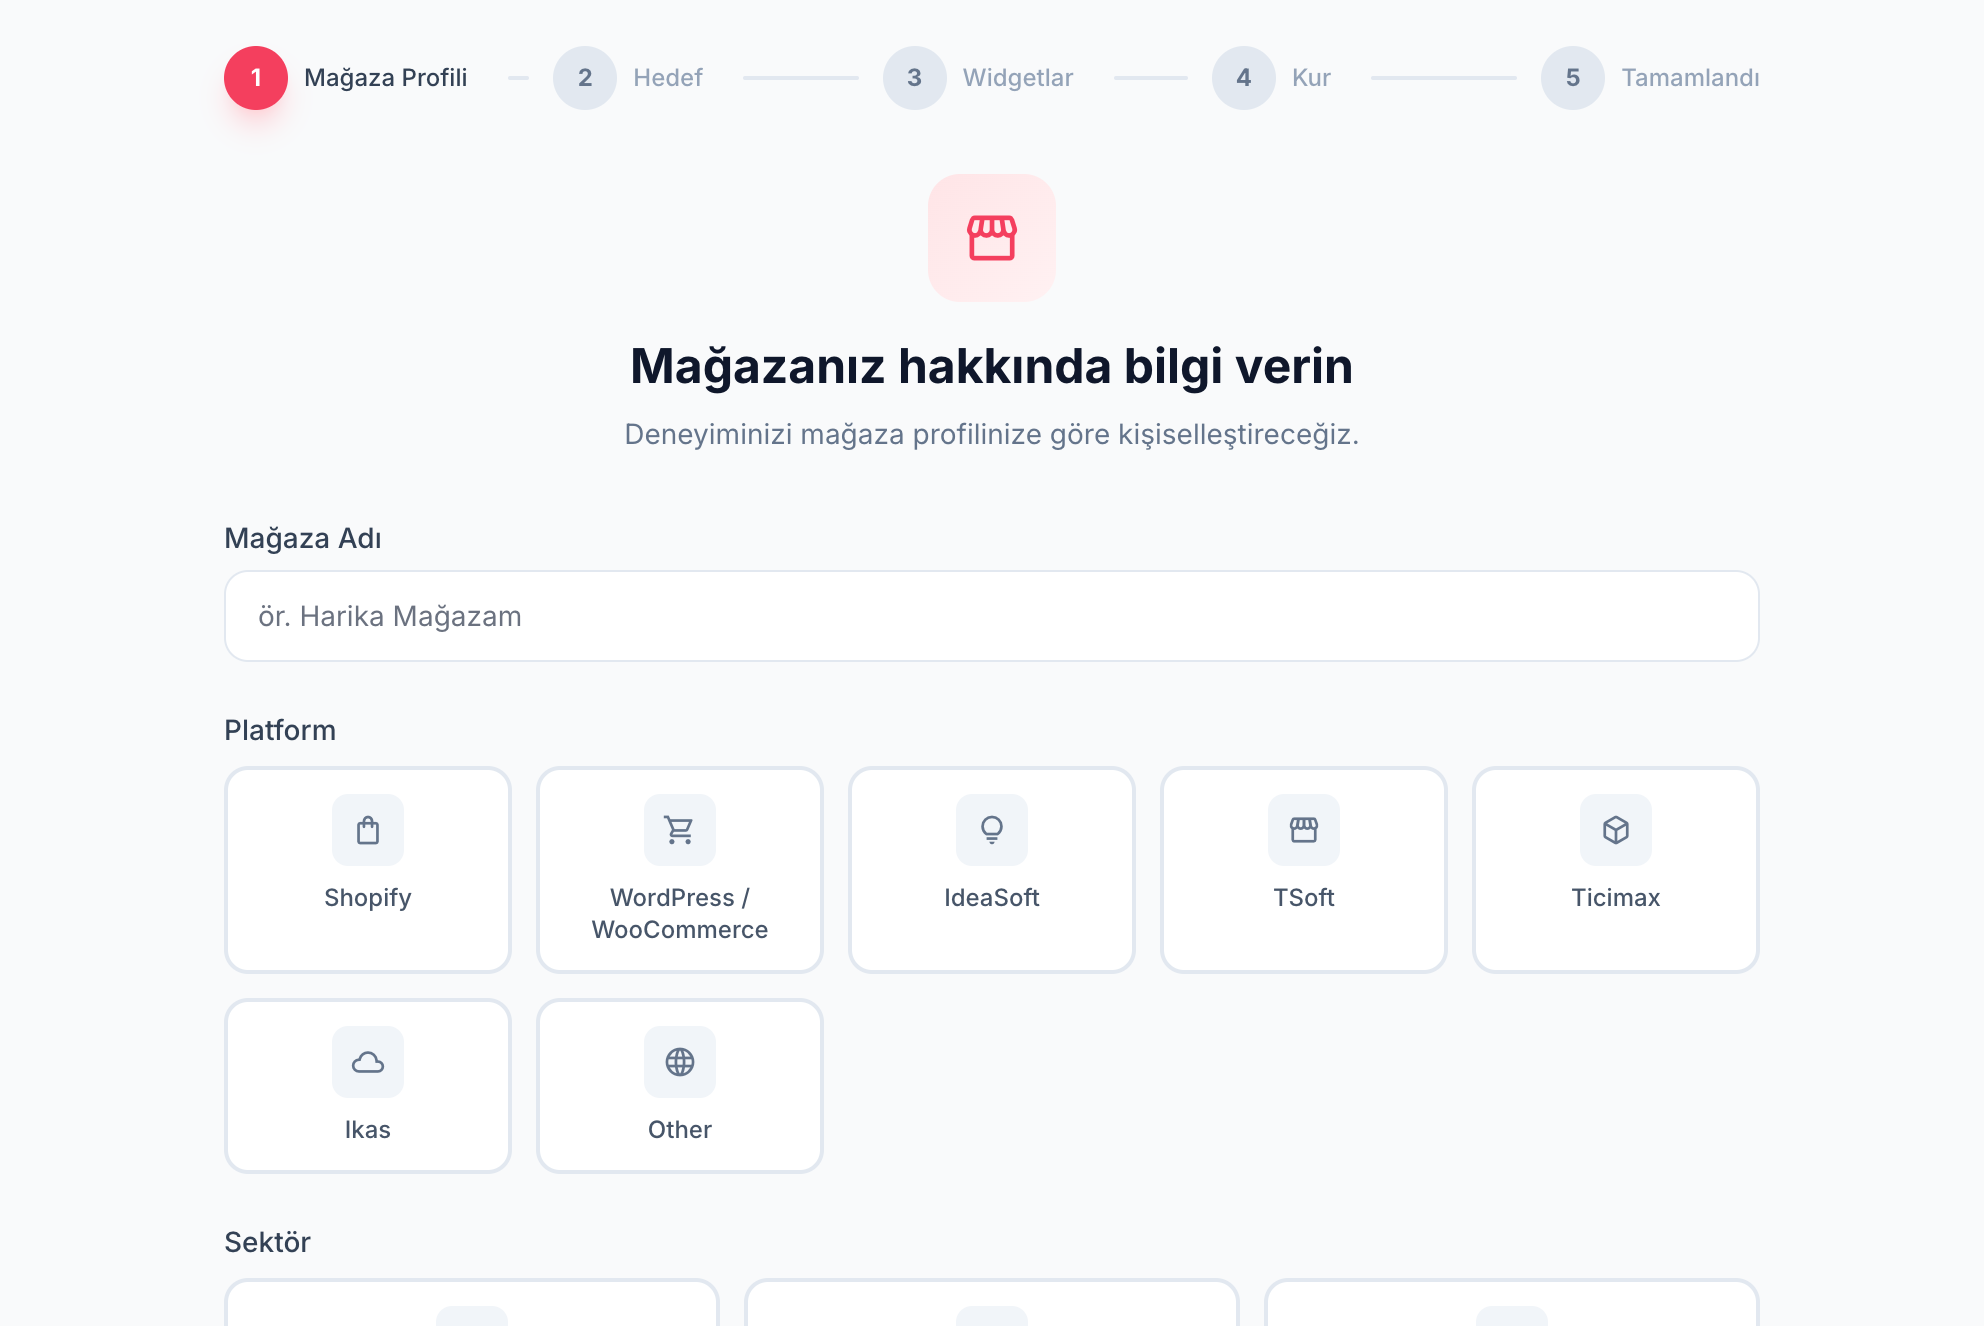Click the active Mağaza Profili step
Screen dimensions: 1984x1326
256,77
